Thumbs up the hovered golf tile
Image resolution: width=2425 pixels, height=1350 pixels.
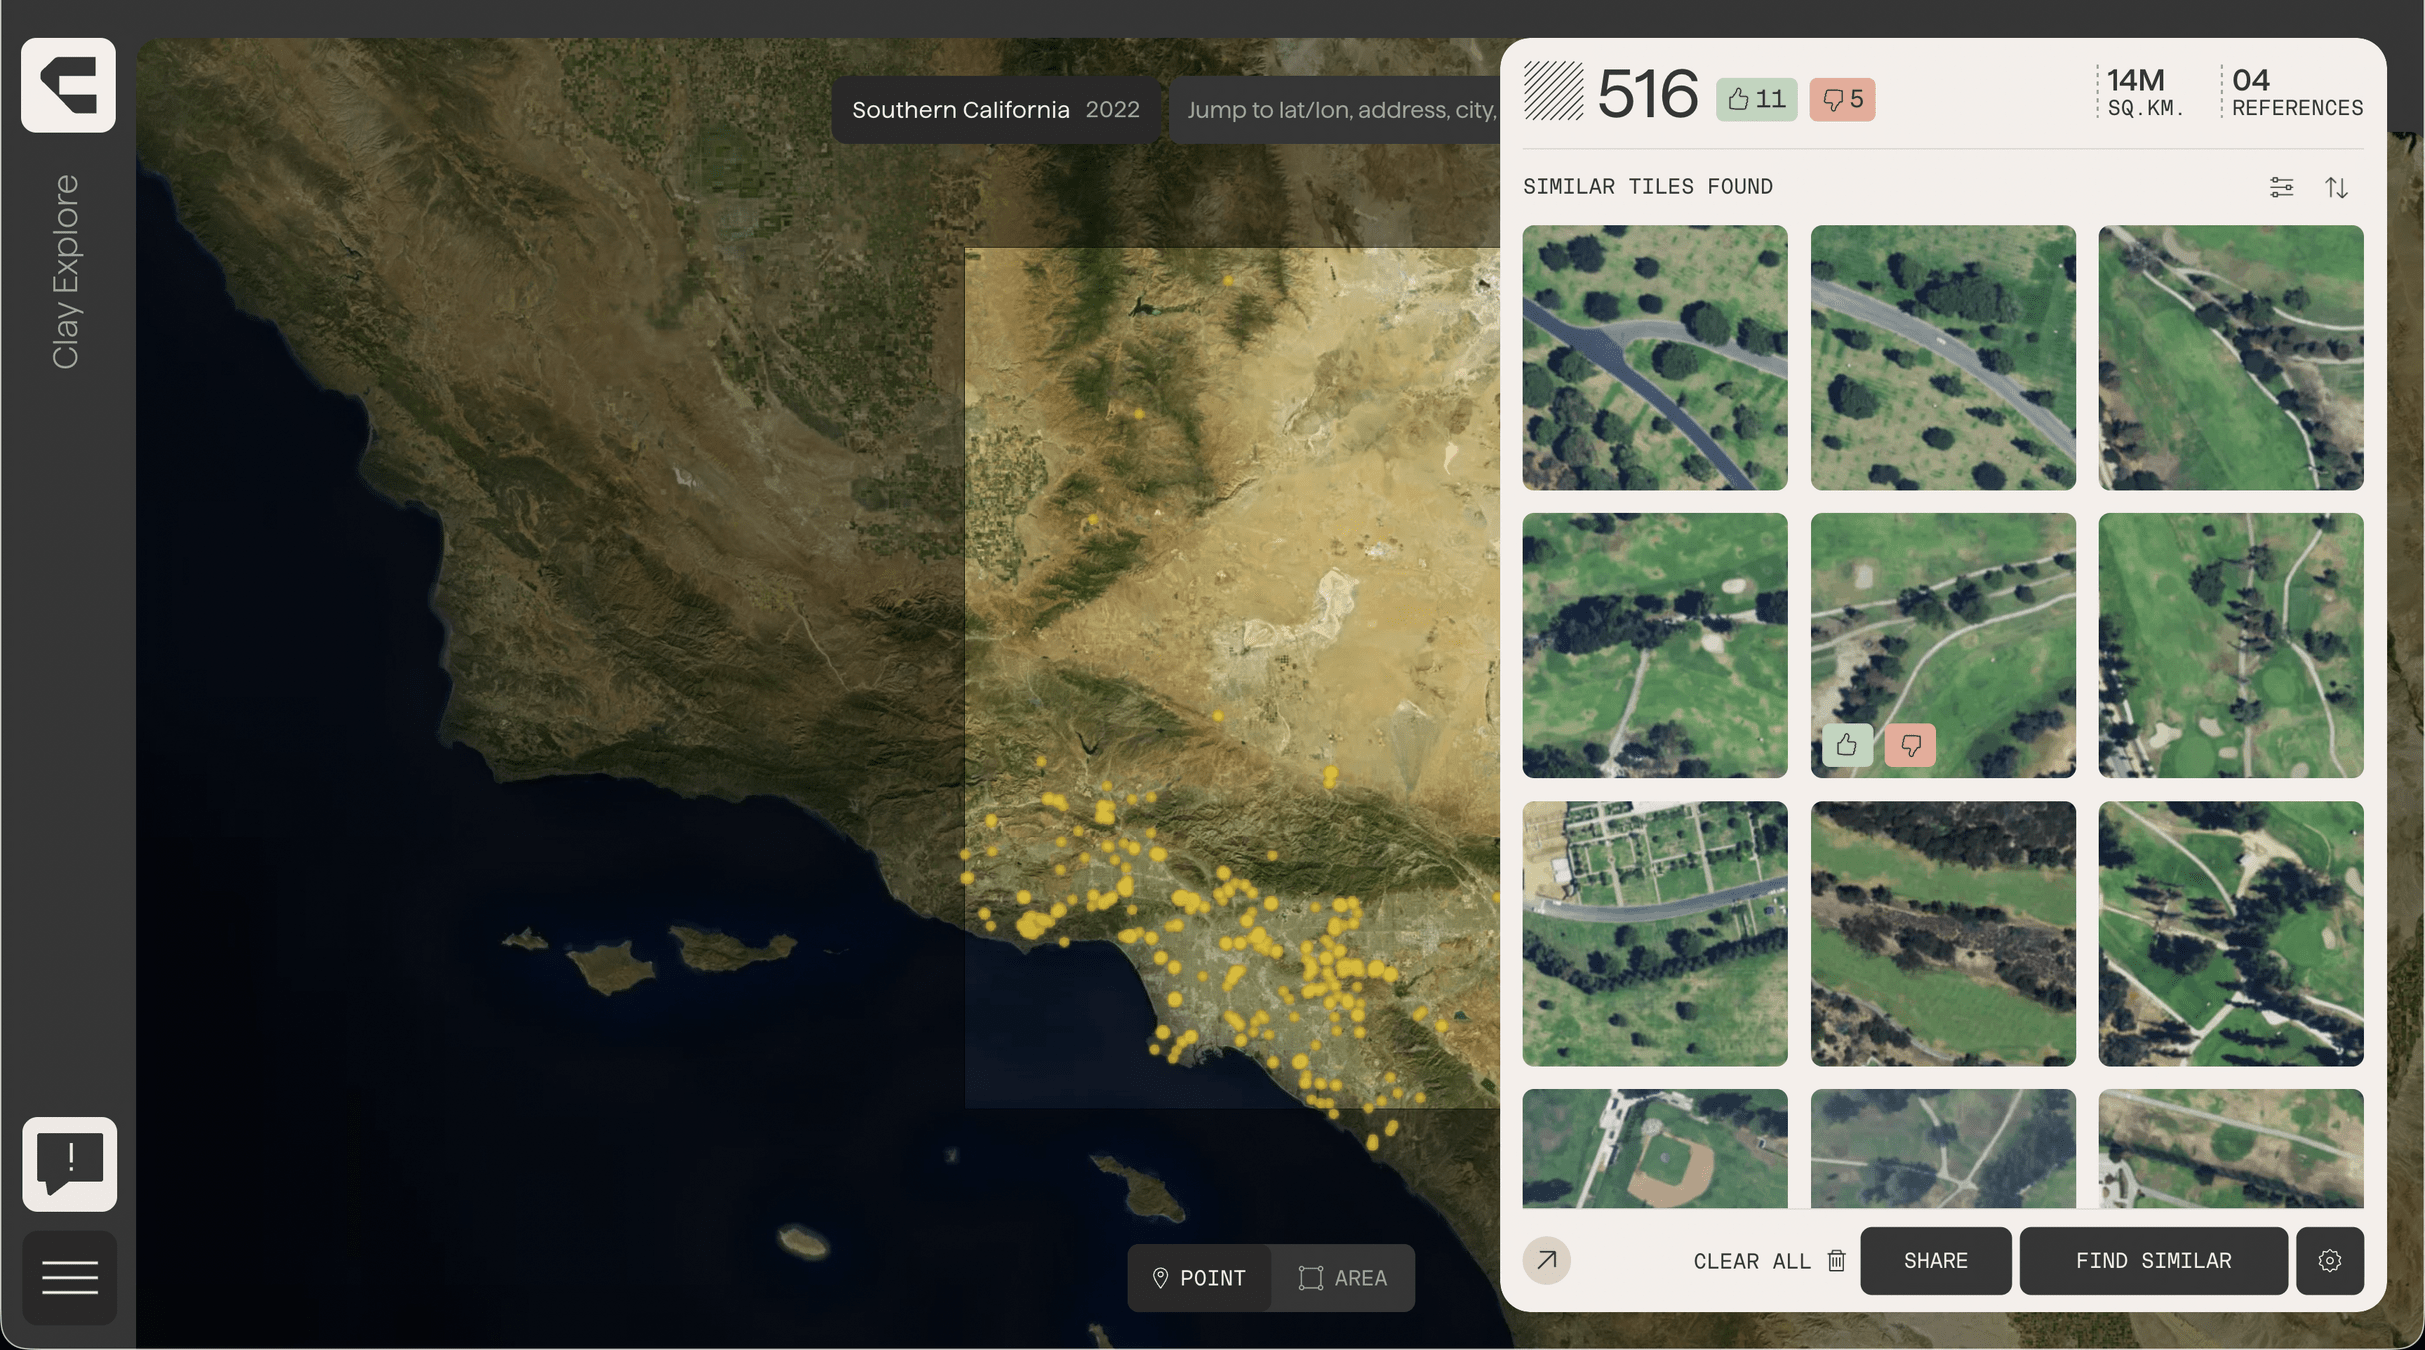(x=1846, y=745)
